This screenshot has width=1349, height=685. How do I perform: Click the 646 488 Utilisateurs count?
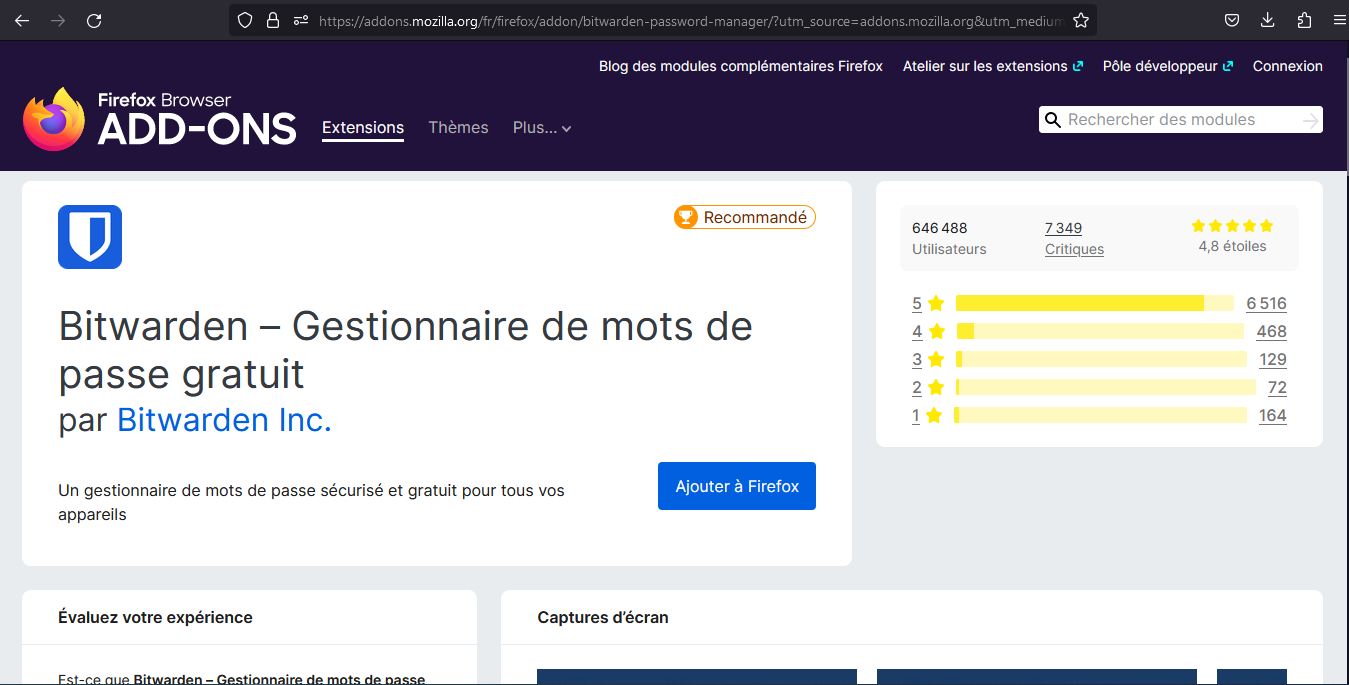949,238
